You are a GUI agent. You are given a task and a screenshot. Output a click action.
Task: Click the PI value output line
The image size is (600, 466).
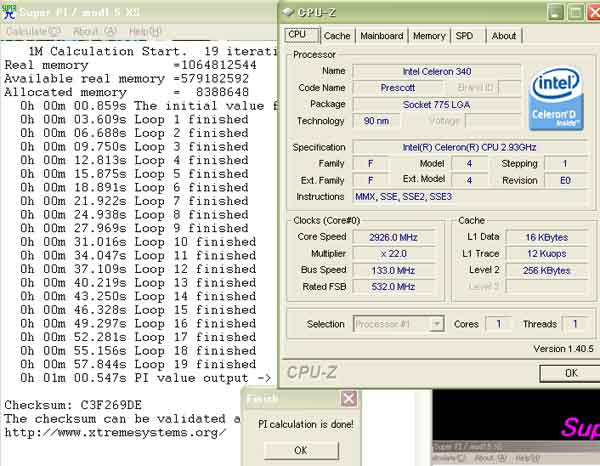146,378
